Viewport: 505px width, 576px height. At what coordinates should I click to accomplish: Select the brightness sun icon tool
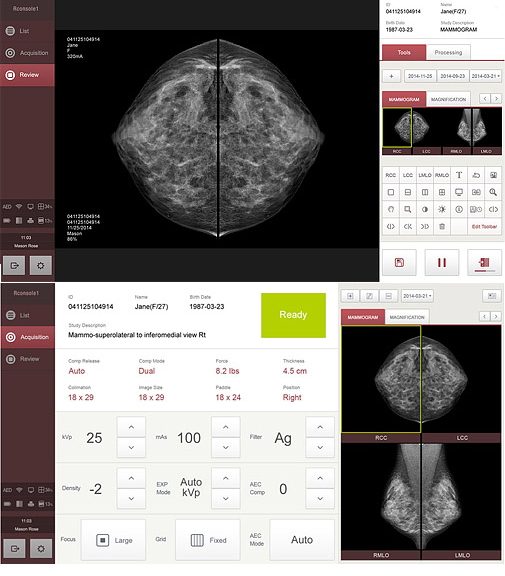pos(442,209)
